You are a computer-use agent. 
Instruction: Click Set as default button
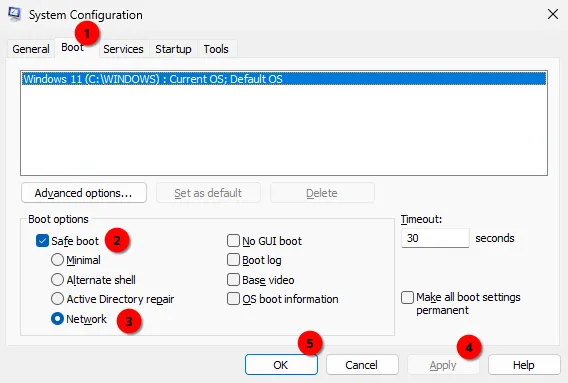click(x=208, y=193)
